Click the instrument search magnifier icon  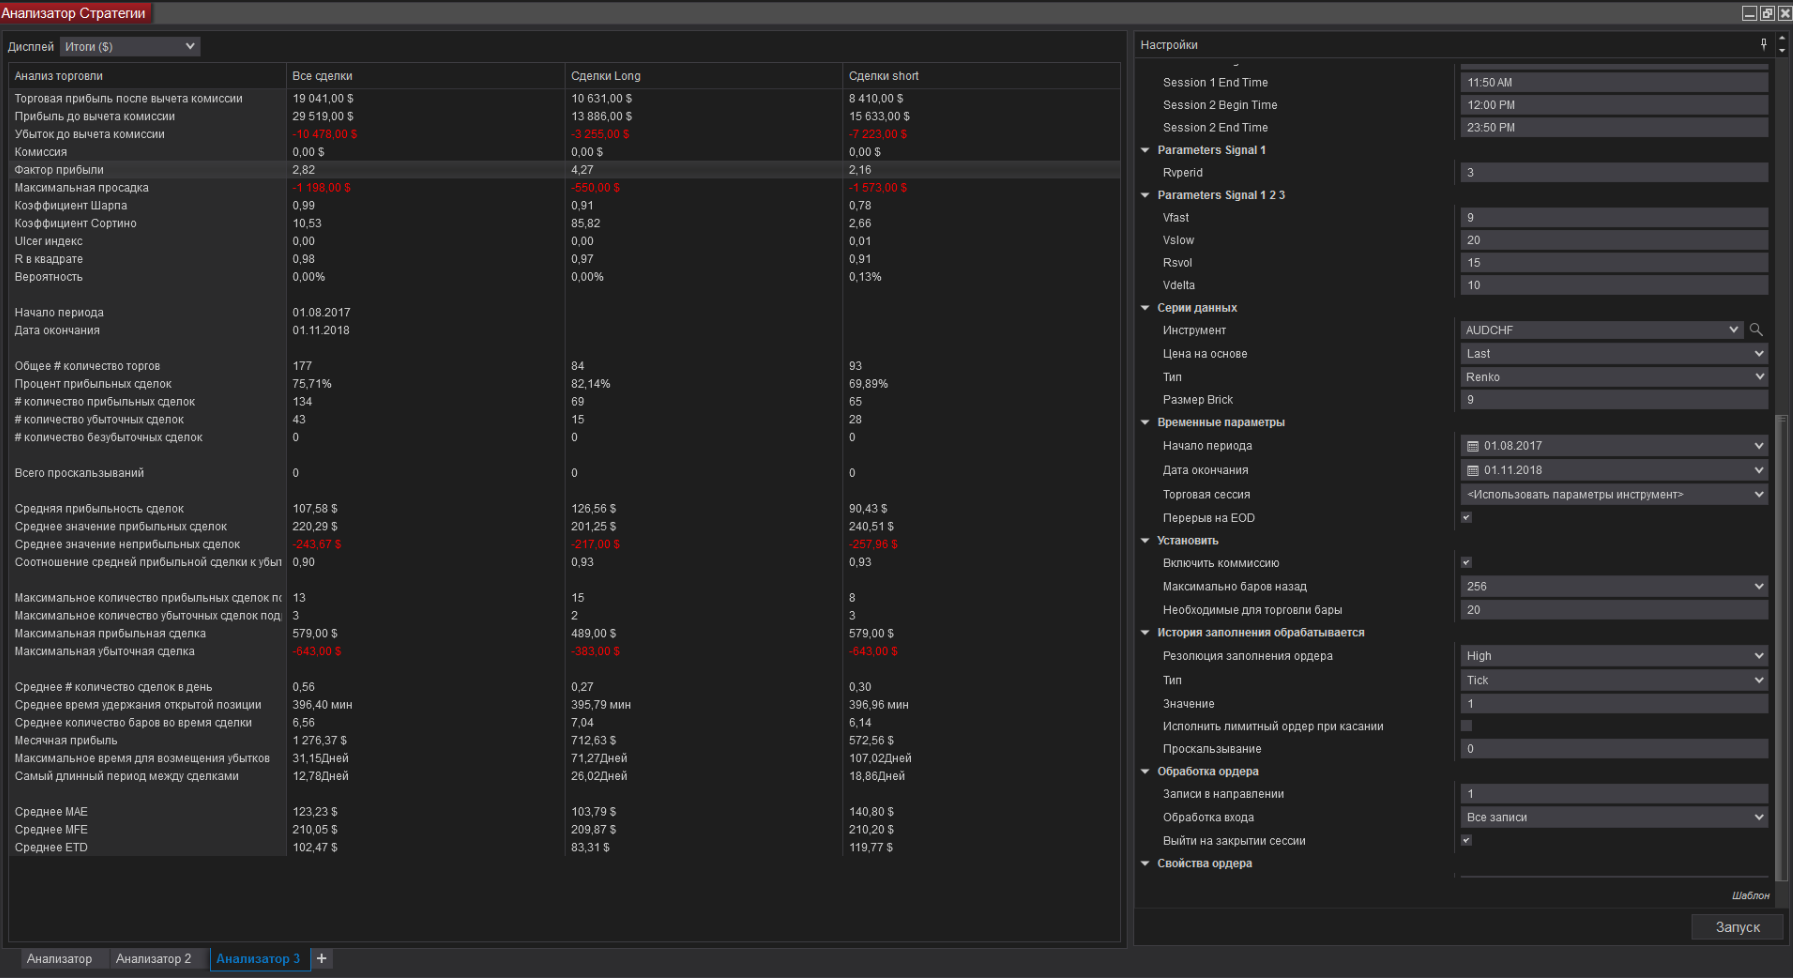coord(1756,330)
